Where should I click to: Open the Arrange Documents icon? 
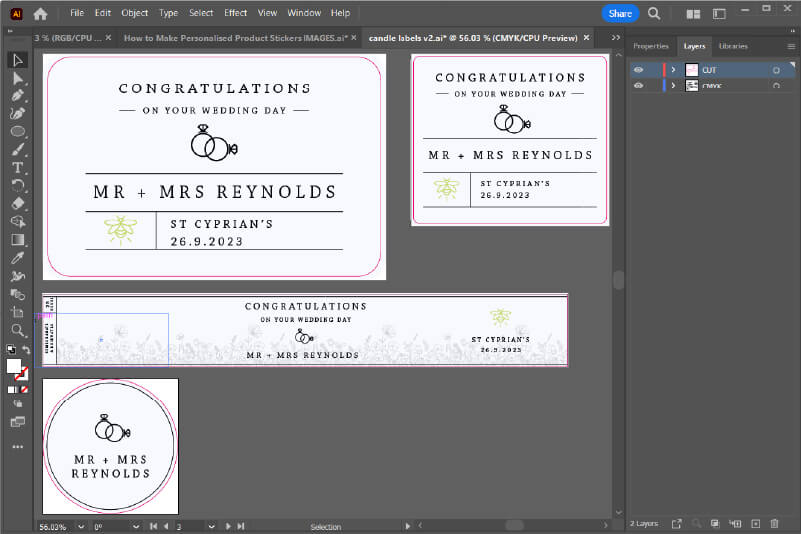pos(692,14)
